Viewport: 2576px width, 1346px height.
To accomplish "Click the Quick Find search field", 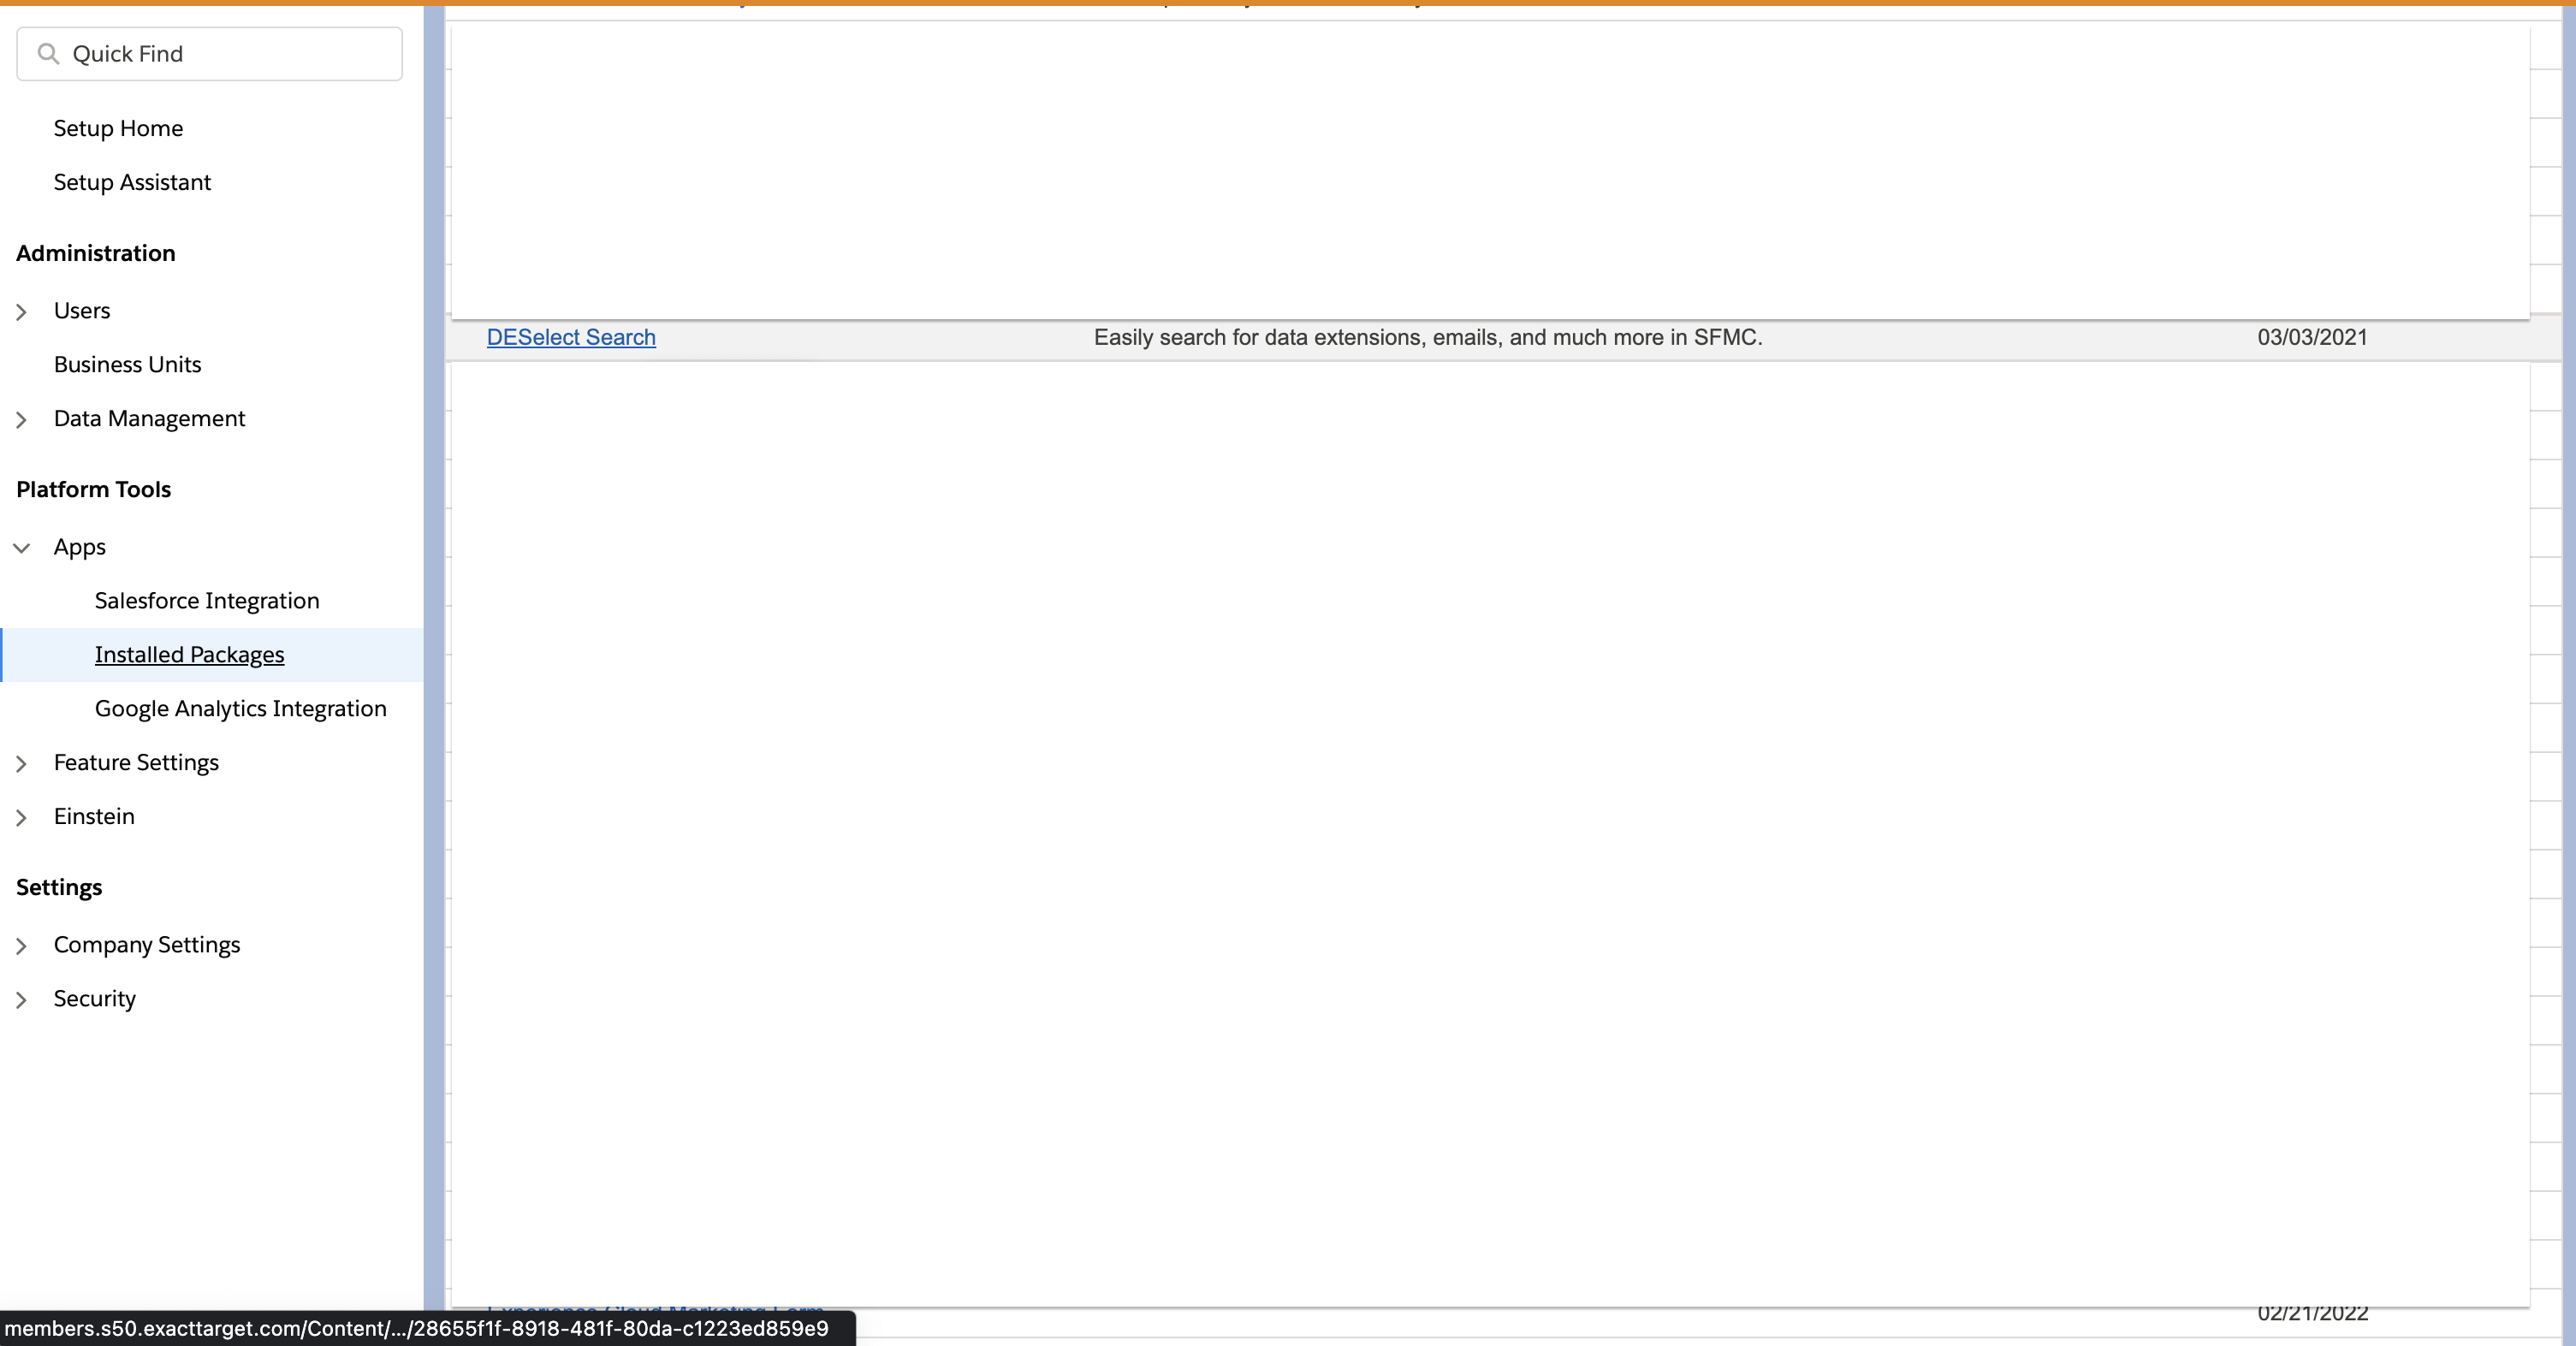I will pyautogui.click(x=209, y=54).
